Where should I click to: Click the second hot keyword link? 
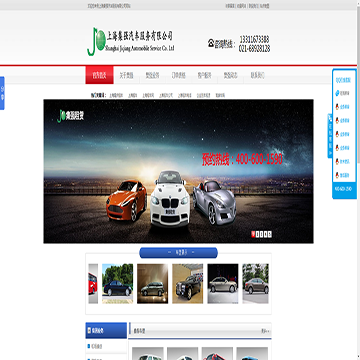coord(133,95)
